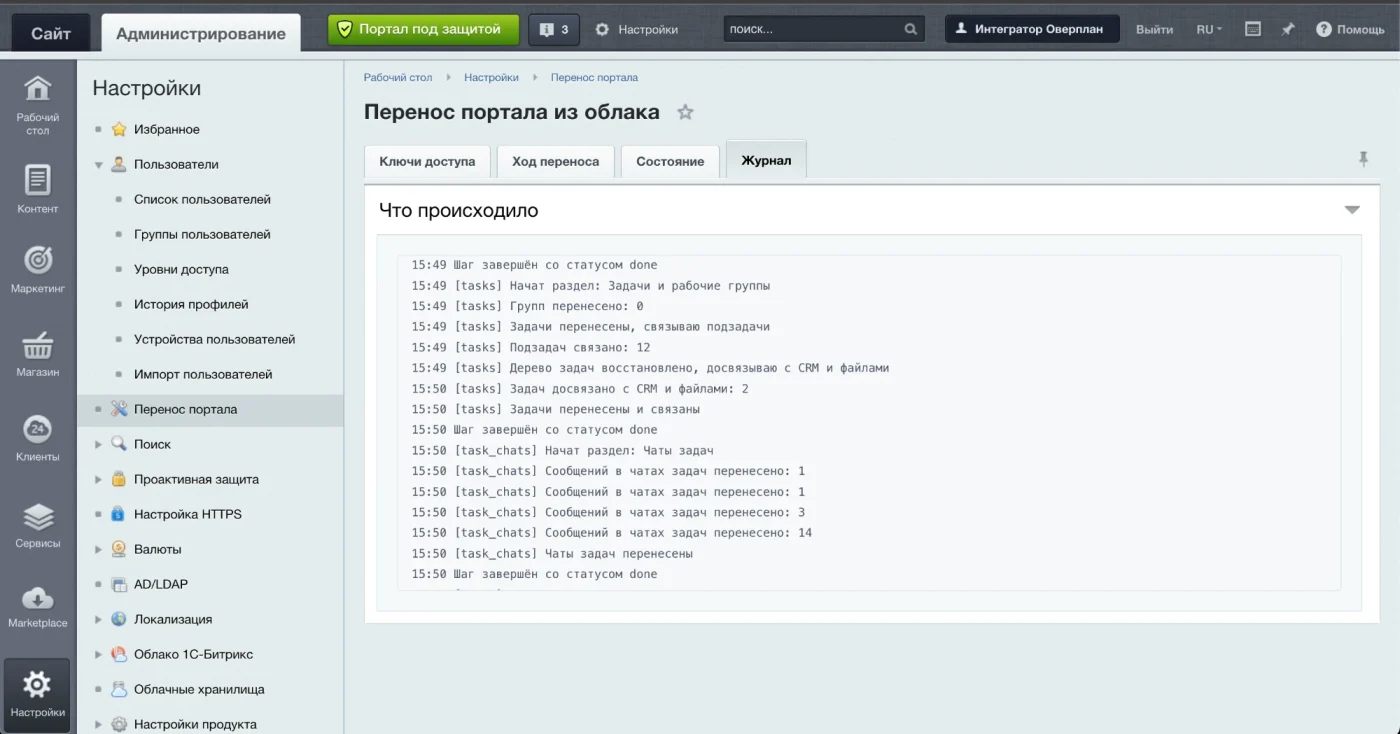Expand the Настройки продукта node
This screenshot has height=734, width=1400.
point(98,724)
